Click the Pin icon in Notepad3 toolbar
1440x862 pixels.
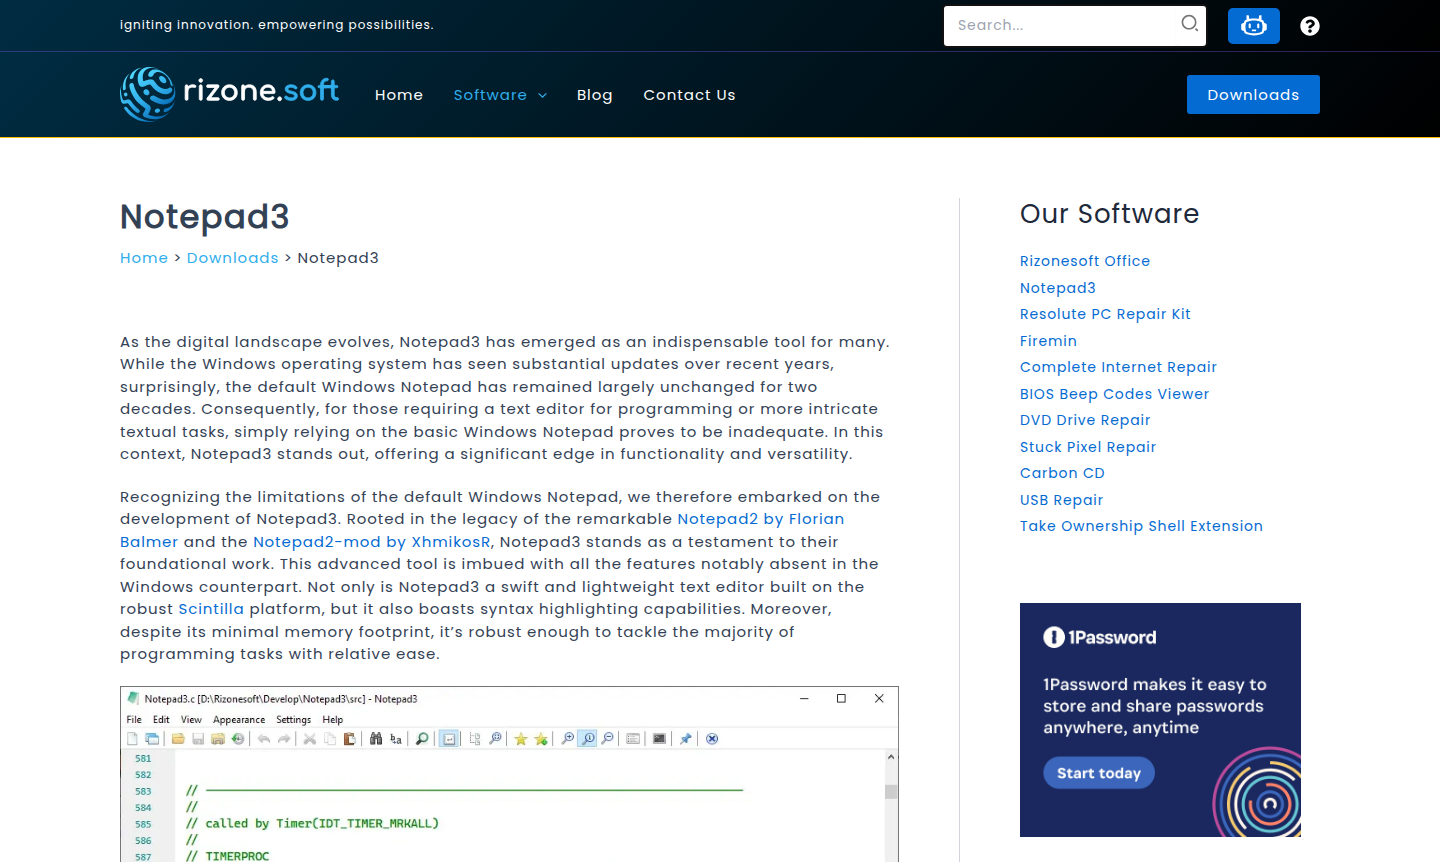[x=685, y=738]
